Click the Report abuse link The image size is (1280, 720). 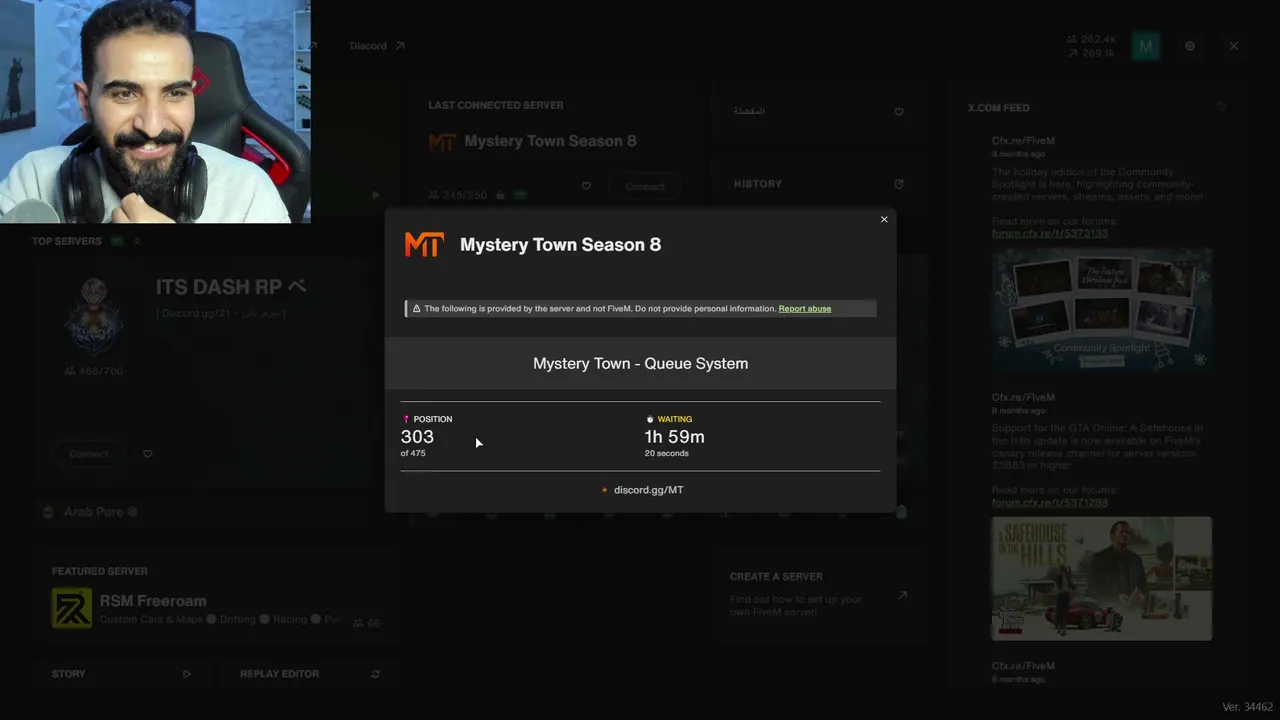point(805,308)
